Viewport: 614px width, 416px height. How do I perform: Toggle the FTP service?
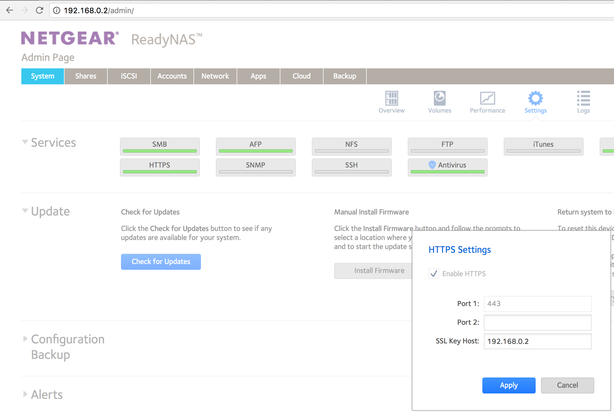[x=448, y=147]
